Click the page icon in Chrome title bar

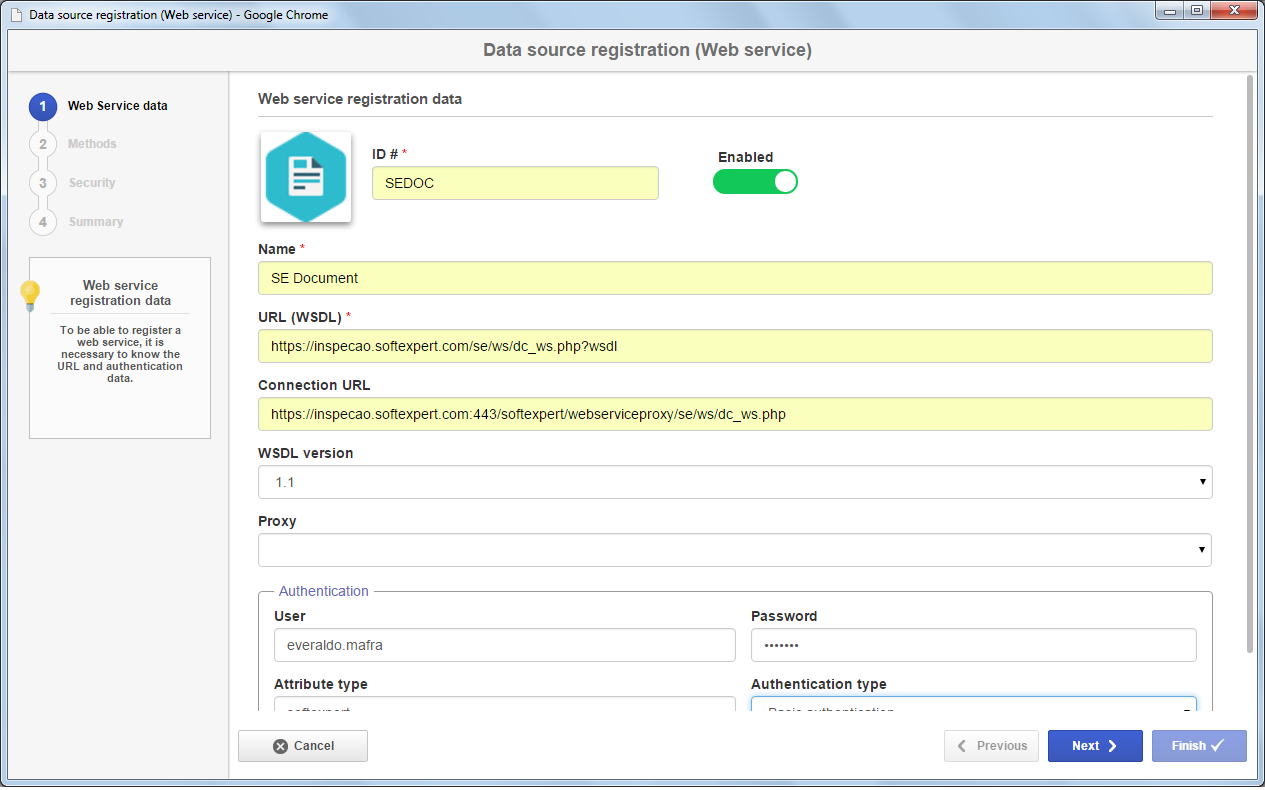pyautogui.click(x=16, y=14)
